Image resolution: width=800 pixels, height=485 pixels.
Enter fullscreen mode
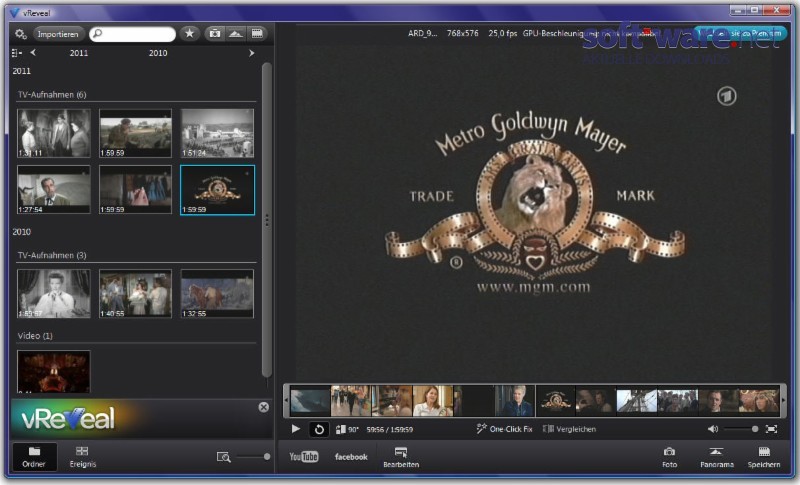[x=771, y=429]
